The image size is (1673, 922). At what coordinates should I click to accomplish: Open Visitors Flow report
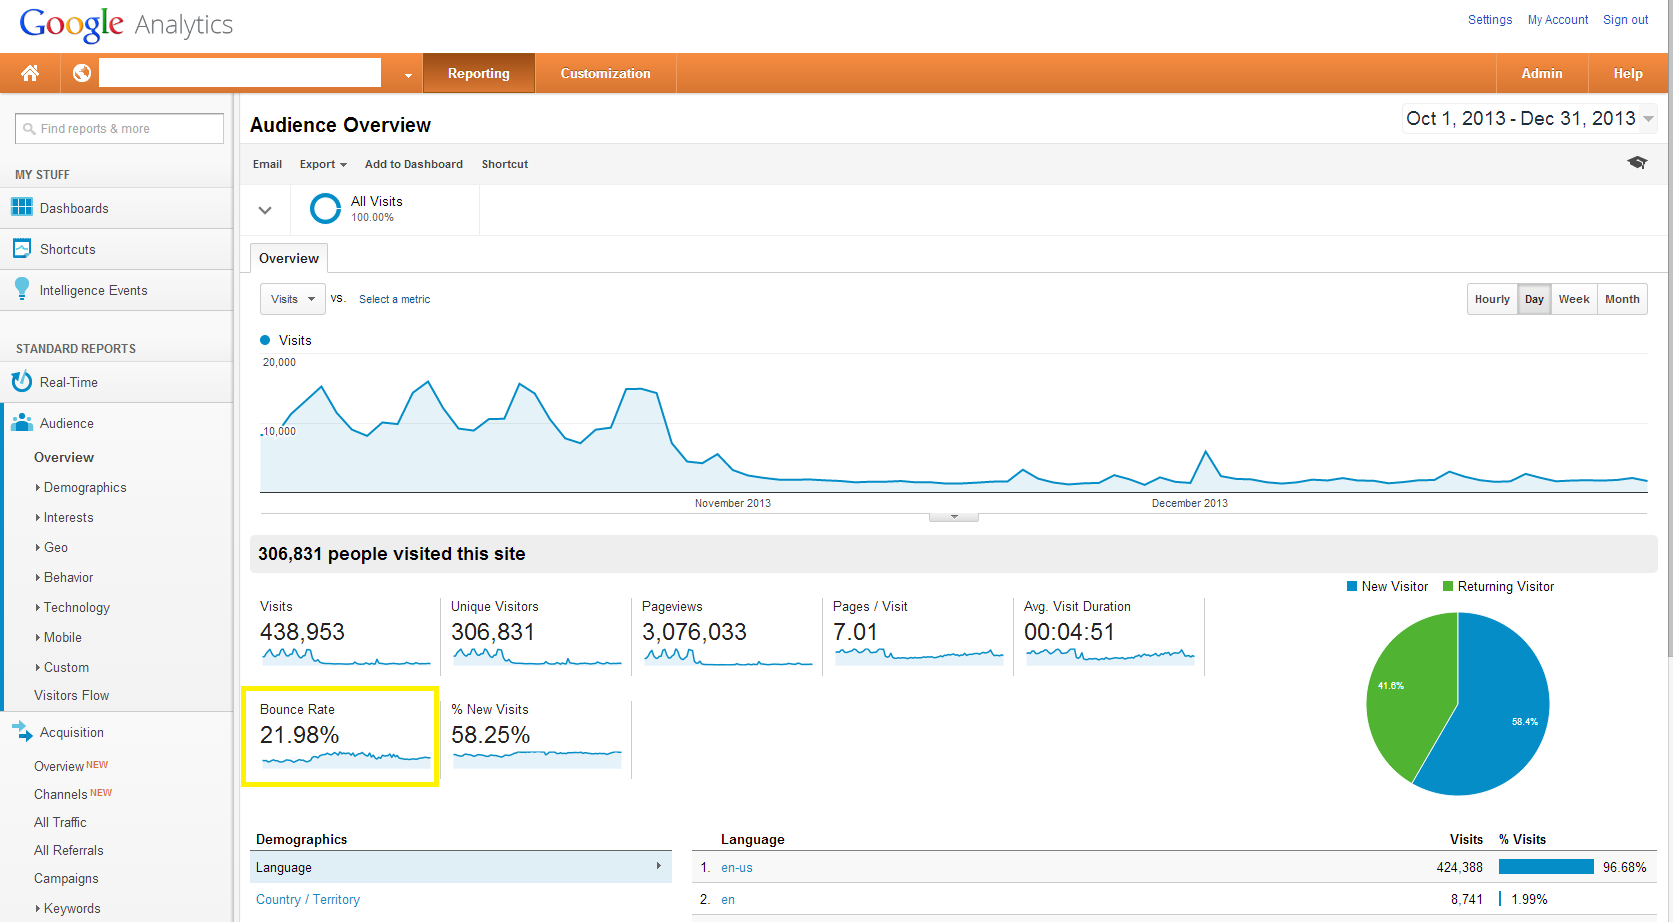(71, 695)
